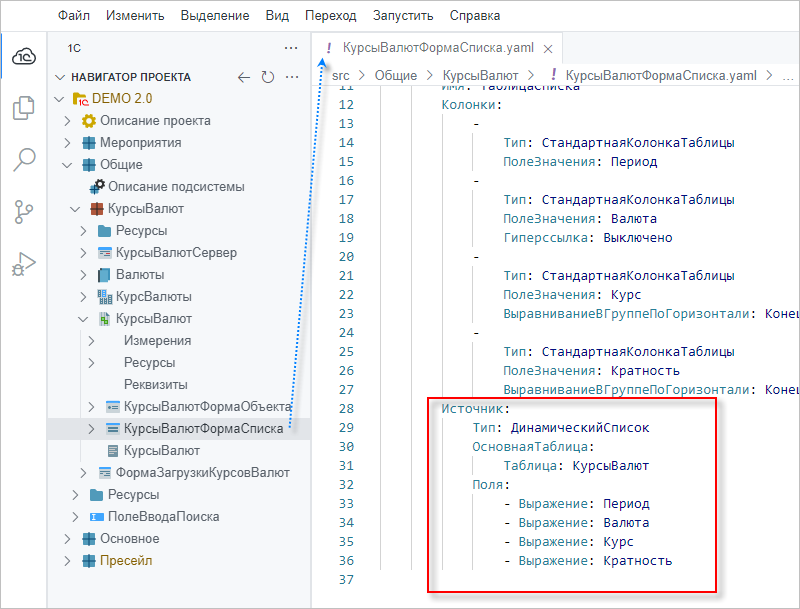Viewport: 800px width, 609px height.
Task: Open the Explorer files icon
Action: coord(24,108)
